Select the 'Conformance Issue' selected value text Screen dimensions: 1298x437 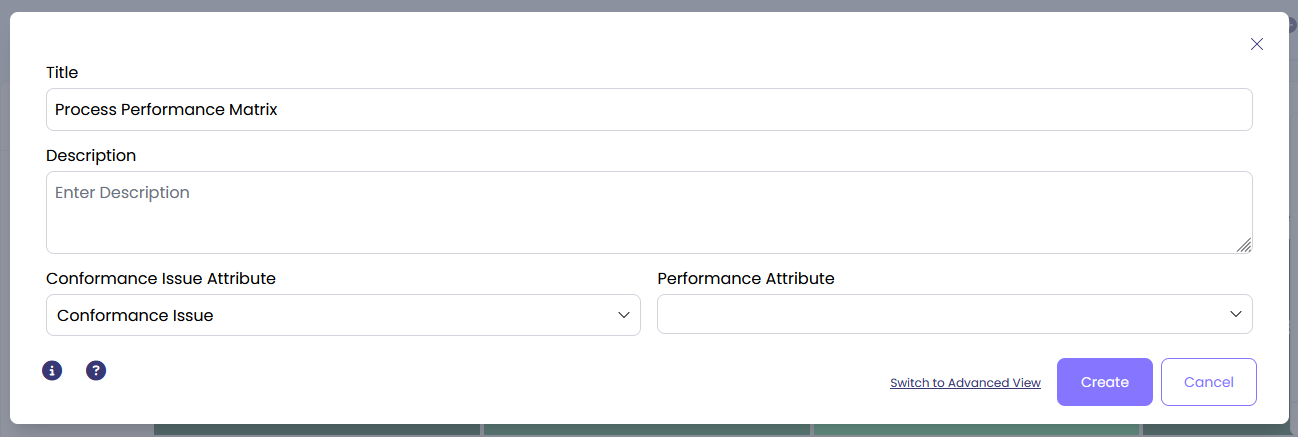coord(135,316)
